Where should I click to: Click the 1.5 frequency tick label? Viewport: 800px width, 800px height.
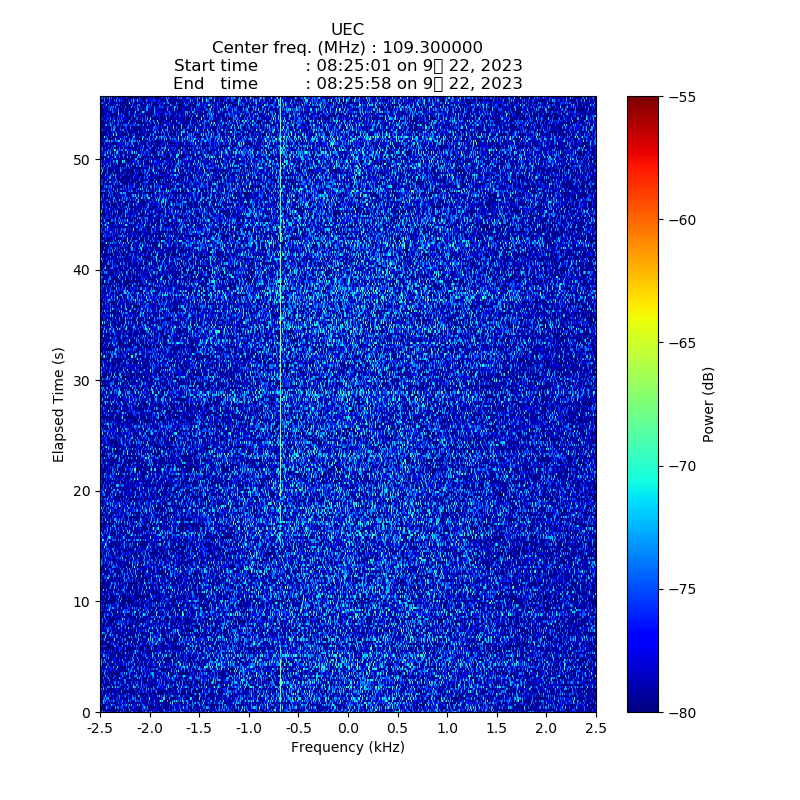click(x=496, y=728)
